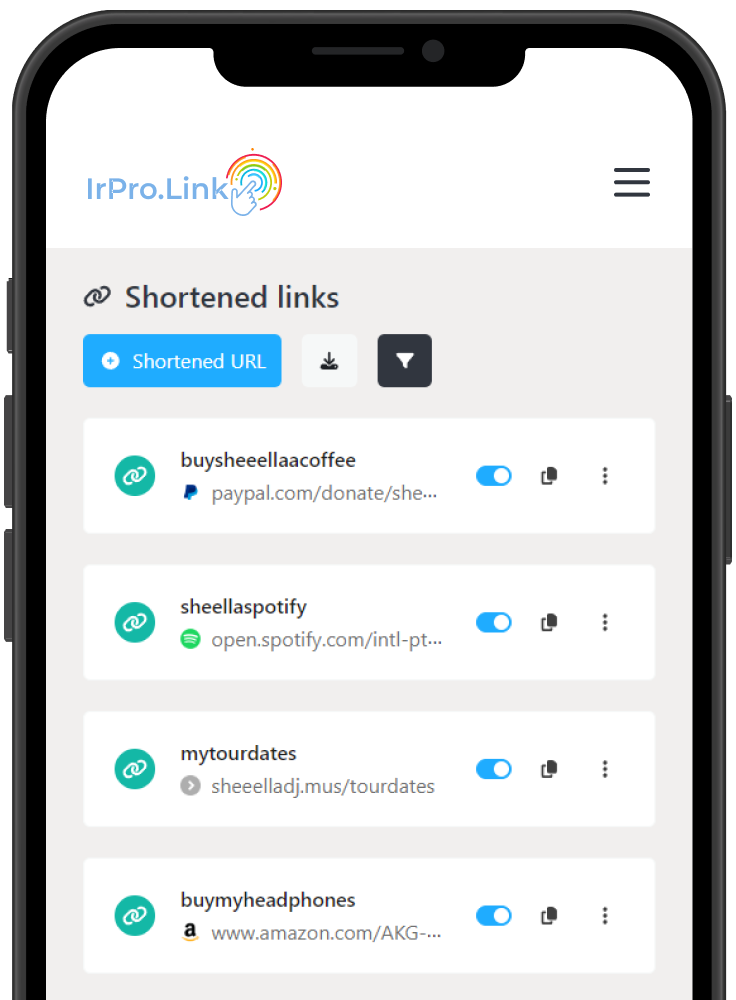736x1000 pixels.
Task: Add a new Shortened URL
Action: (182, 361)
